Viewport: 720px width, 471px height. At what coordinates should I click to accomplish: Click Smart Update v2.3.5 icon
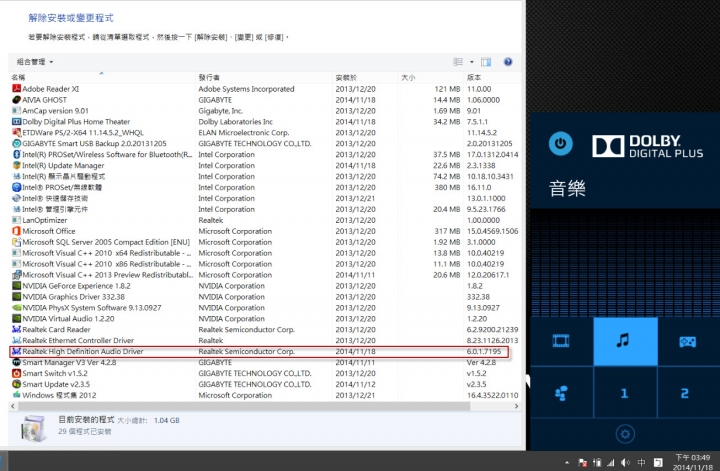pyautogui.click(x=16, y=384)
